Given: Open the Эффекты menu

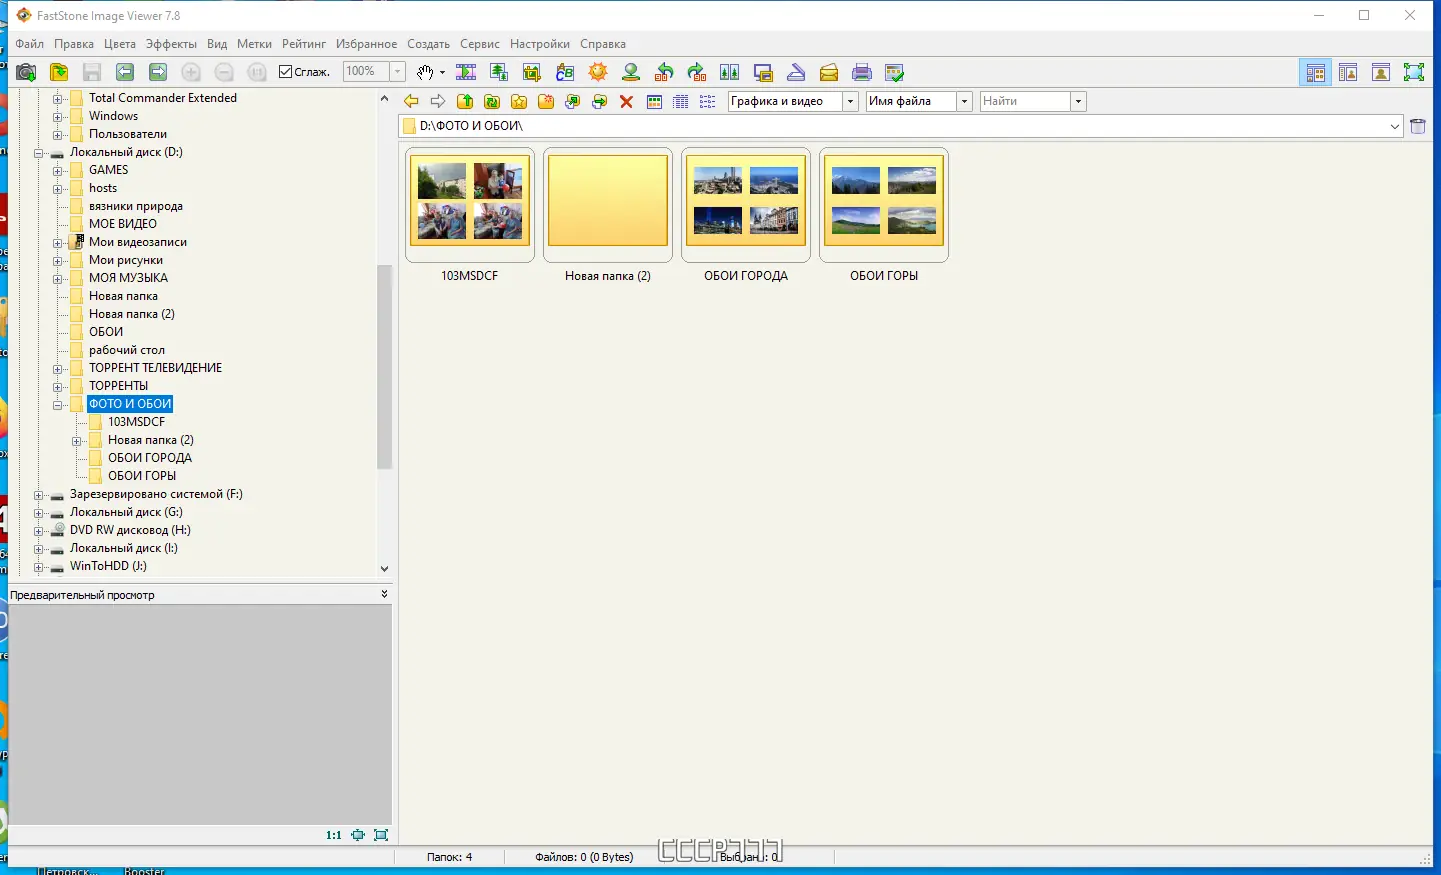Looking at the screenshot, I should tap(171, 44).
